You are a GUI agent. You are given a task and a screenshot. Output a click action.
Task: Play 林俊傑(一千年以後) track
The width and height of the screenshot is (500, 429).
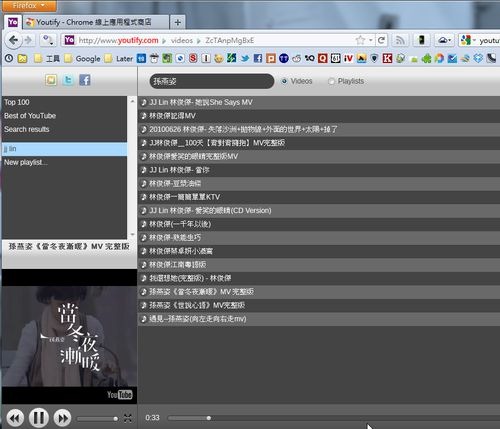point(319,224)
